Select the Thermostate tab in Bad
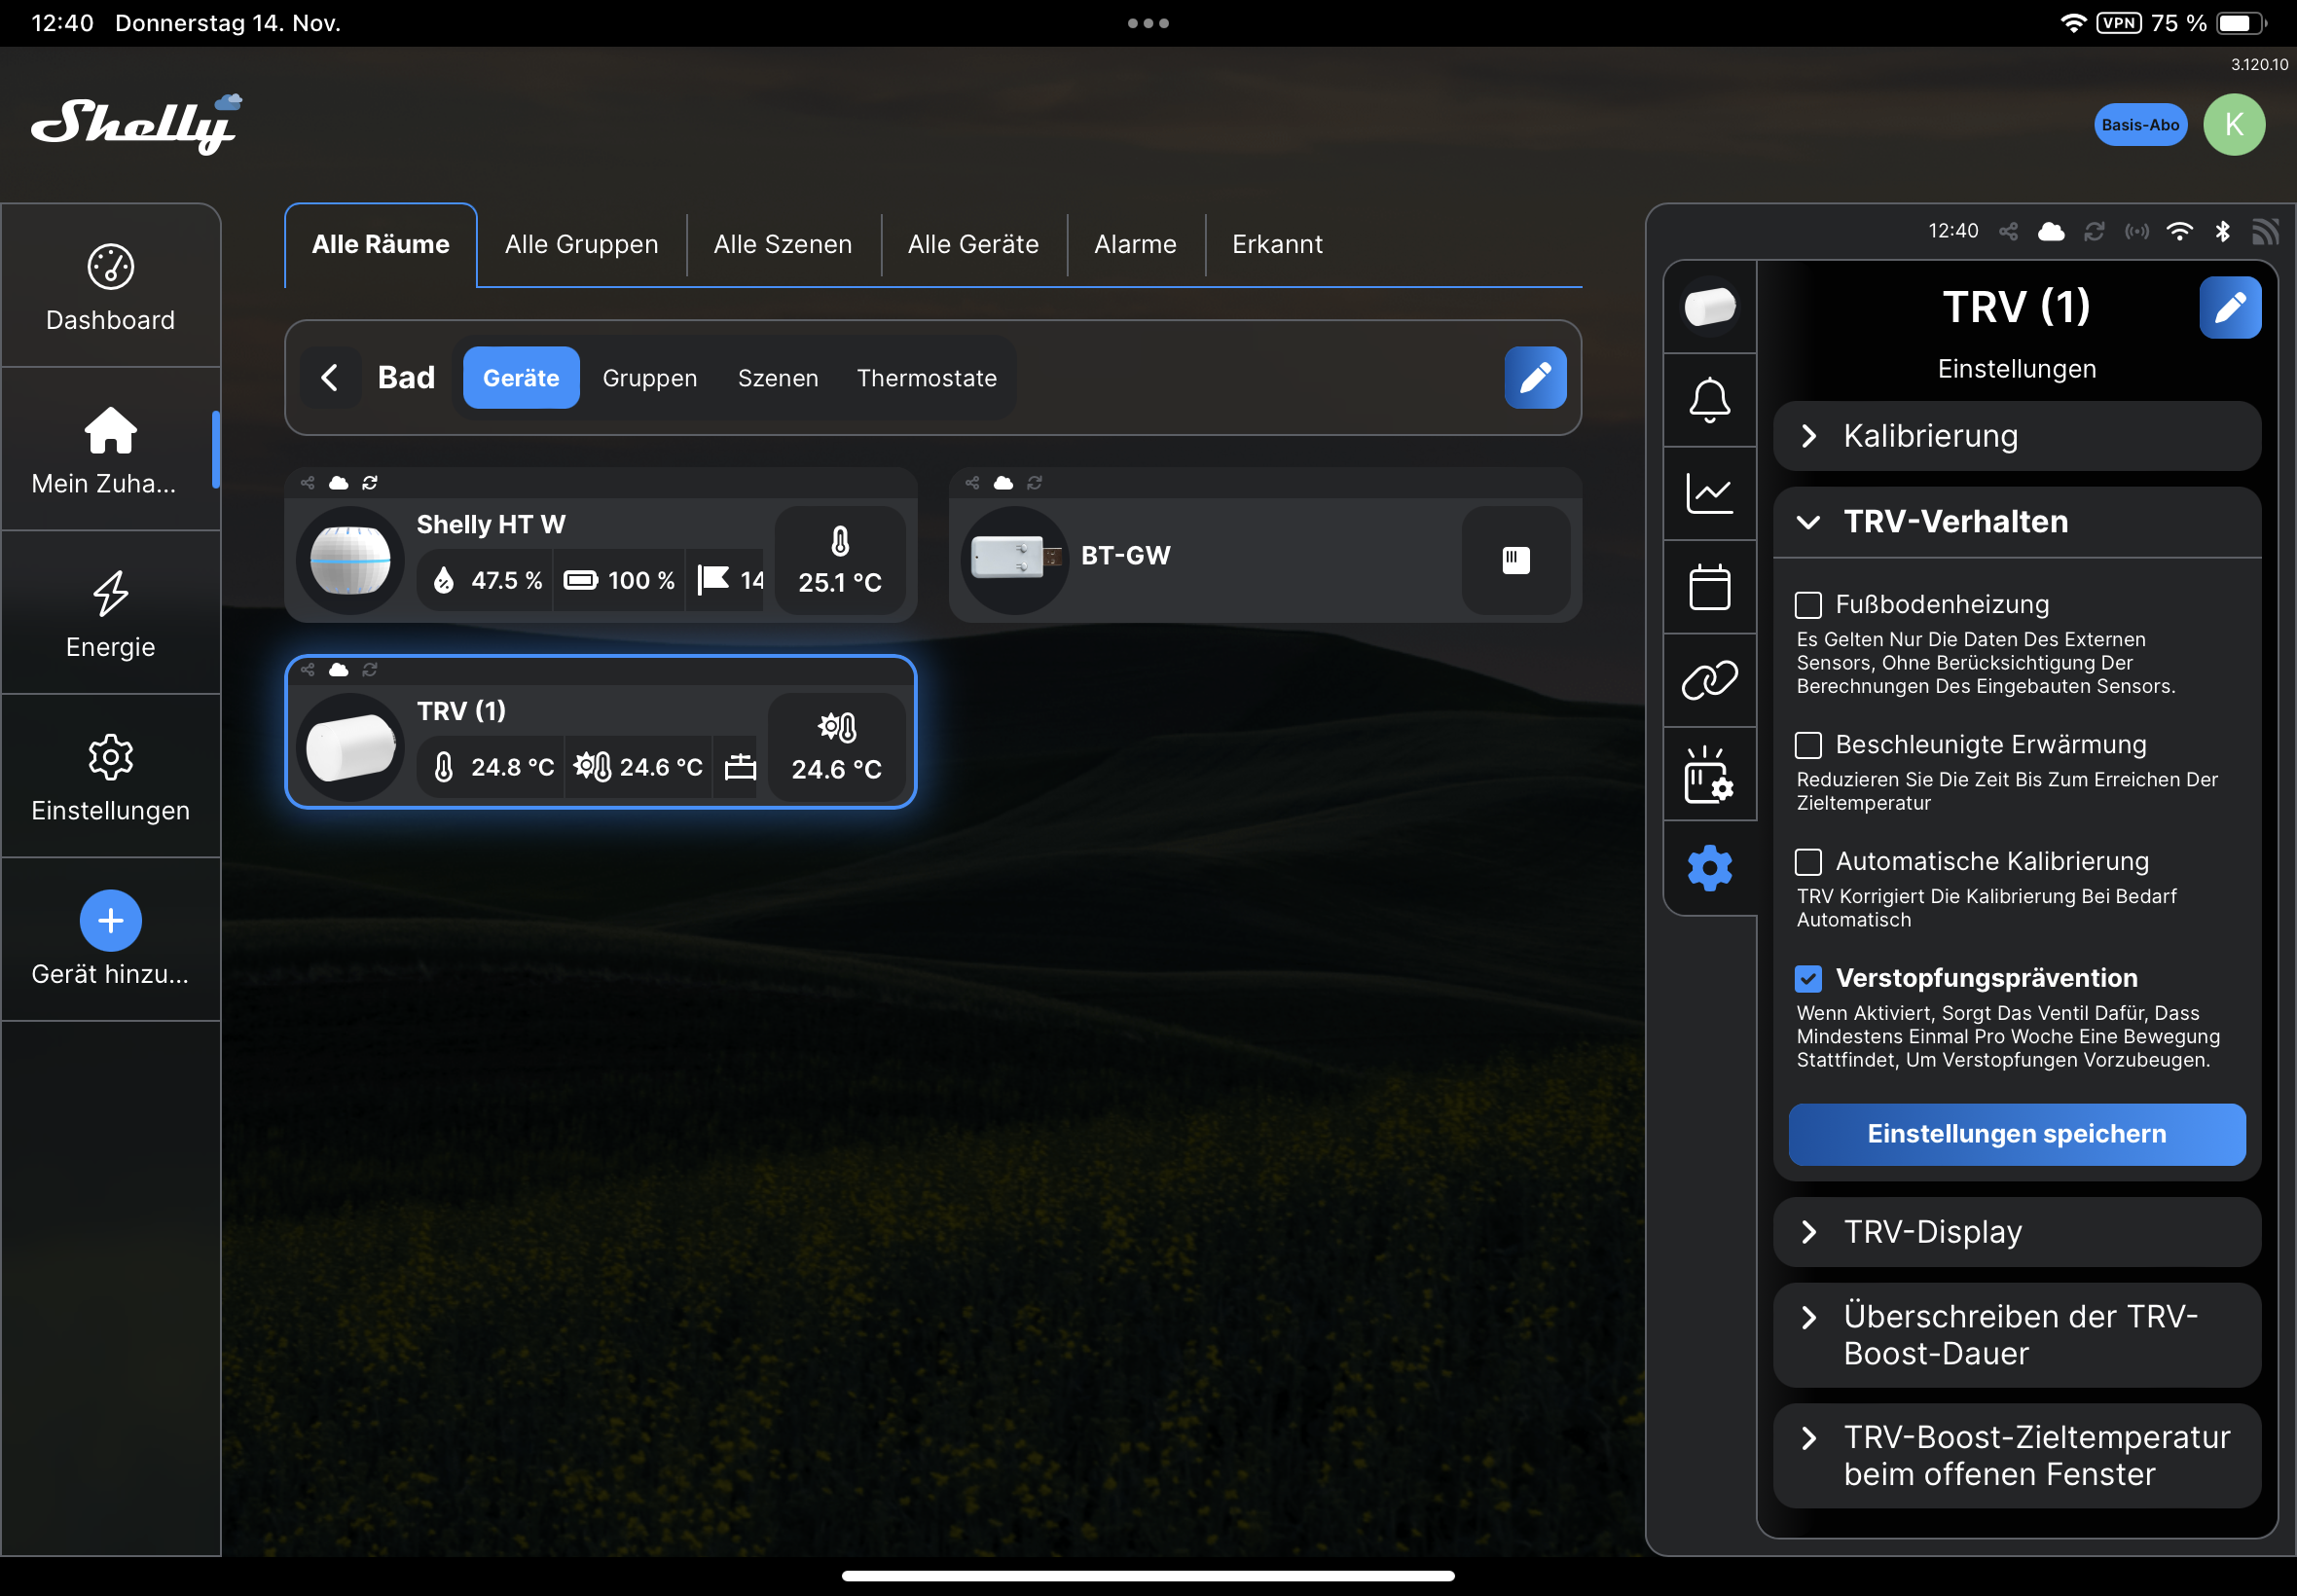2297x1596 pixels. [926, 378]
